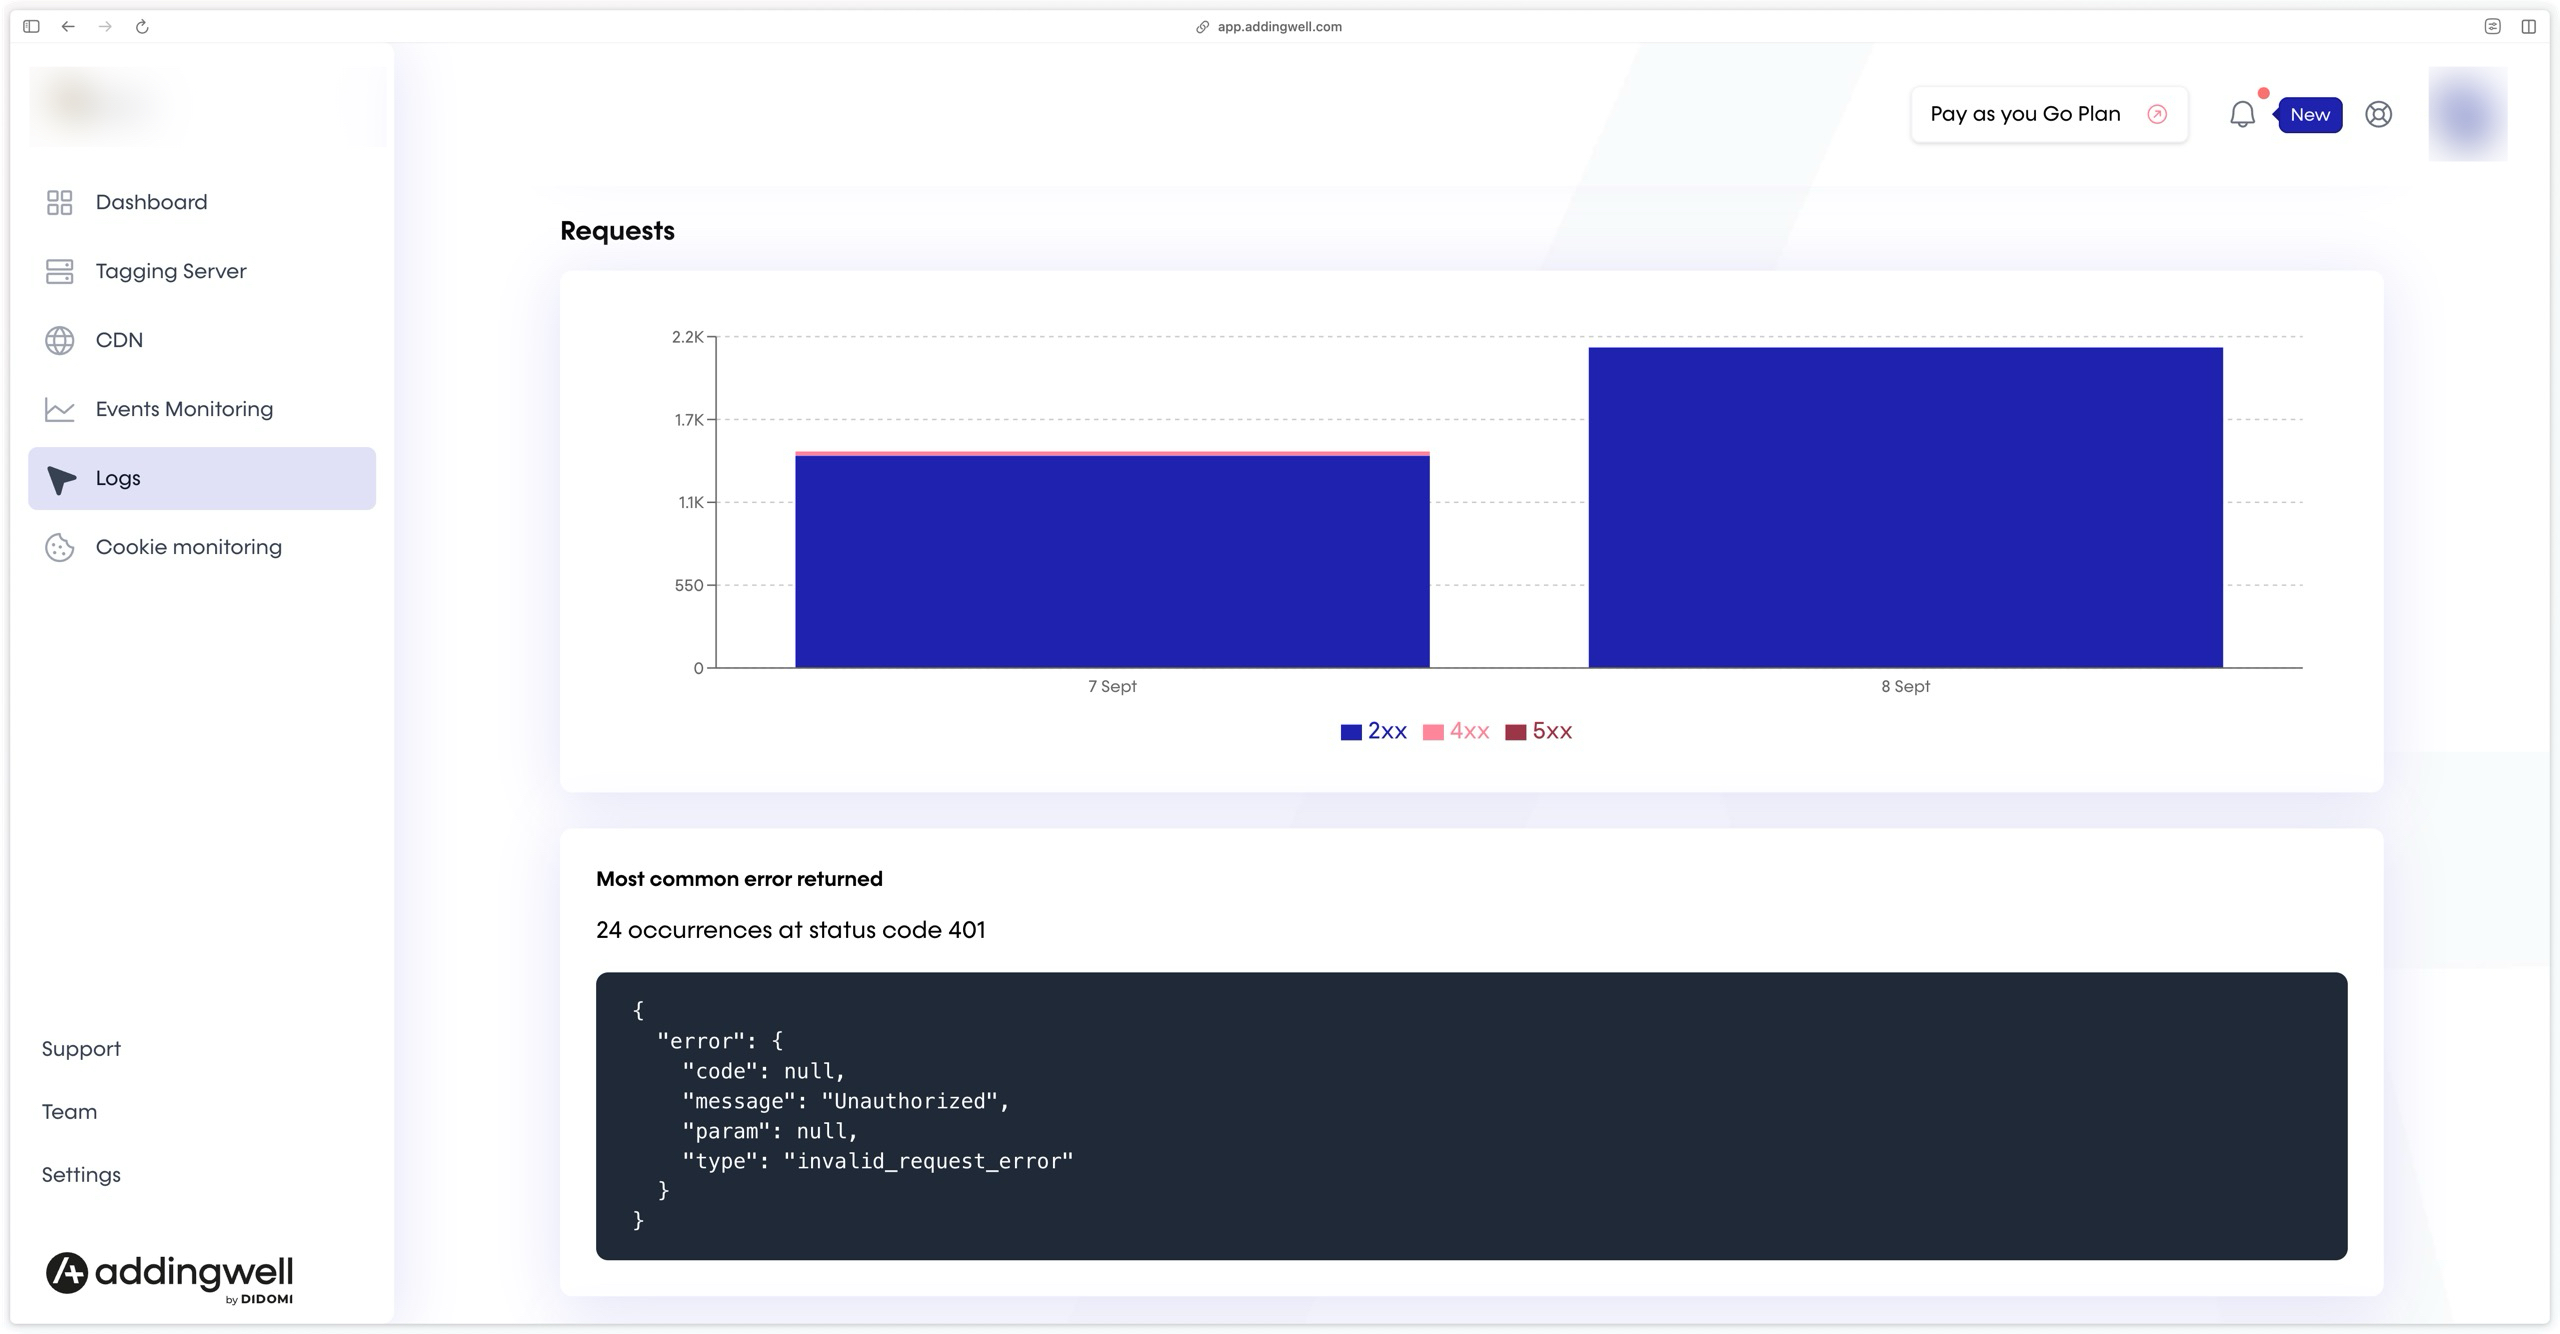Click the browser forward arrow
This screenshot has height=1334, width=2560.
pyautogui.click(x=105, y=27)
